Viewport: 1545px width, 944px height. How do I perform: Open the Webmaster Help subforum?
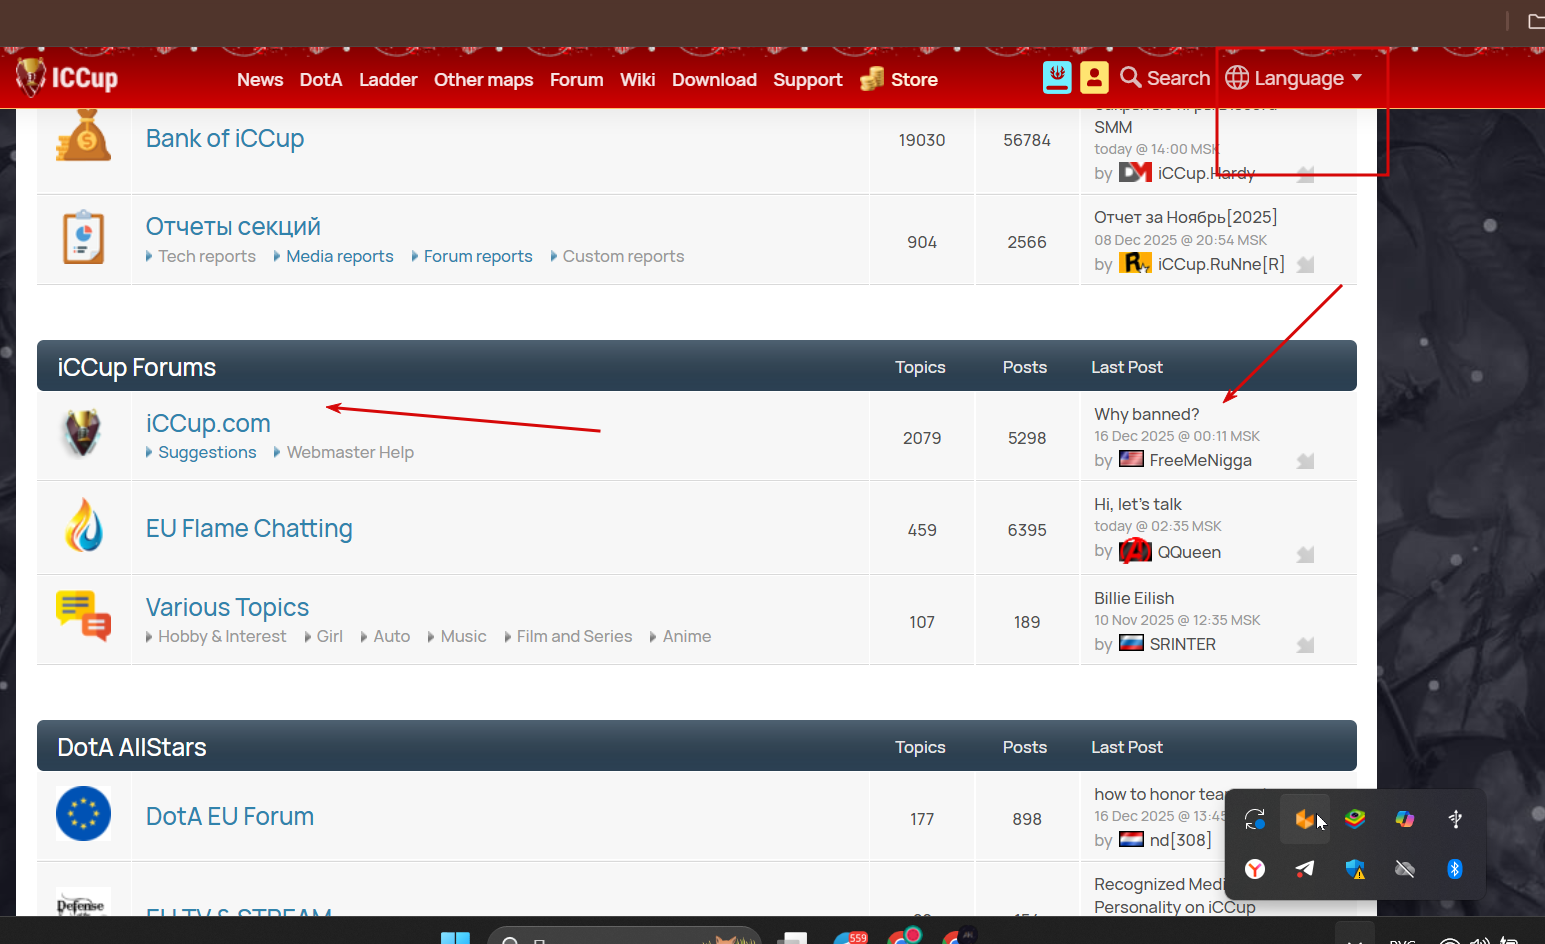coord(350,452)
